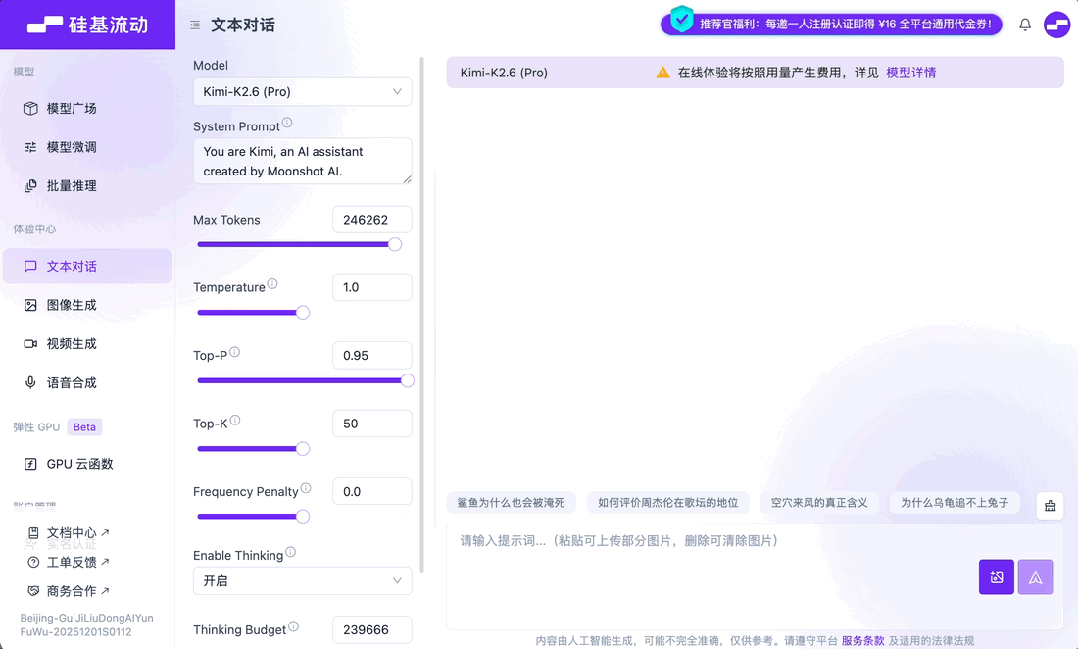Viewport: 1078px width, 649px height.
Task: Click the settings panel vertical scrollbar
Action: click(x=421, y=315)
